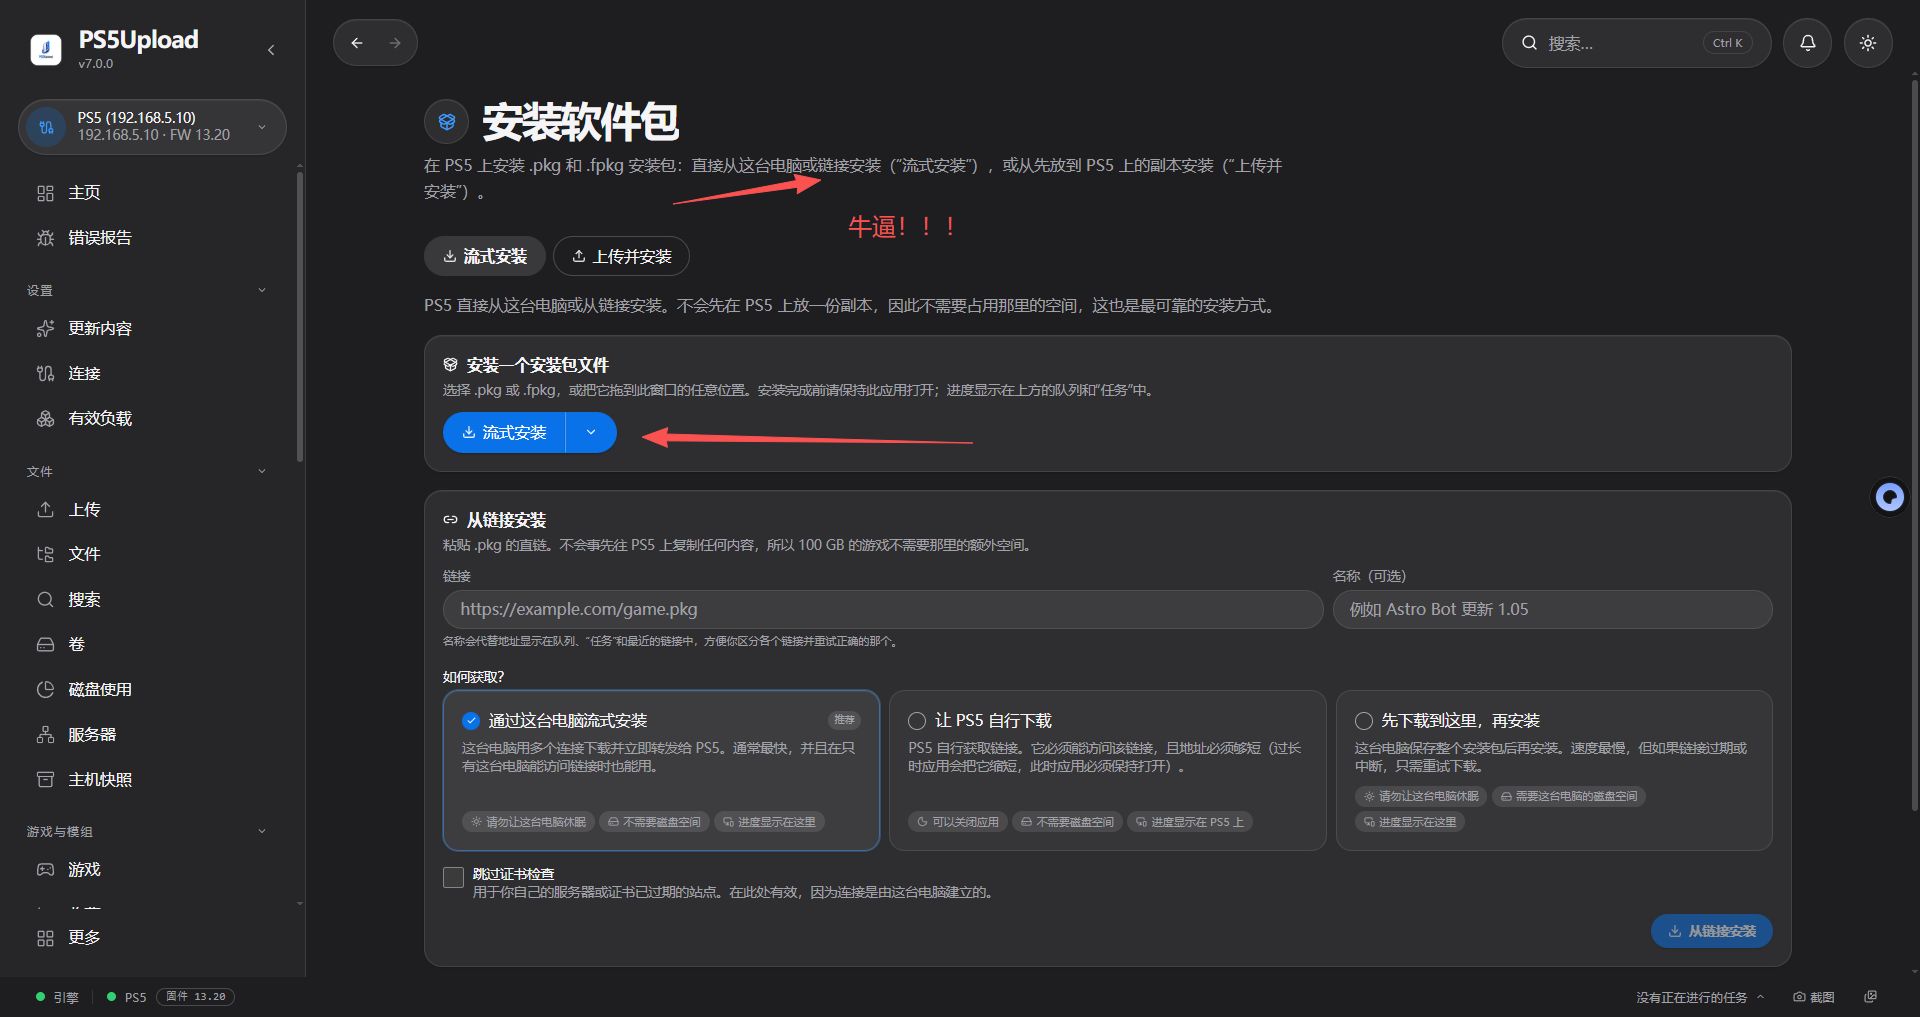Select 通过这台电脑流式安装 option
The height and width of the screenshot is (1017, 1920).
point(661,770)
